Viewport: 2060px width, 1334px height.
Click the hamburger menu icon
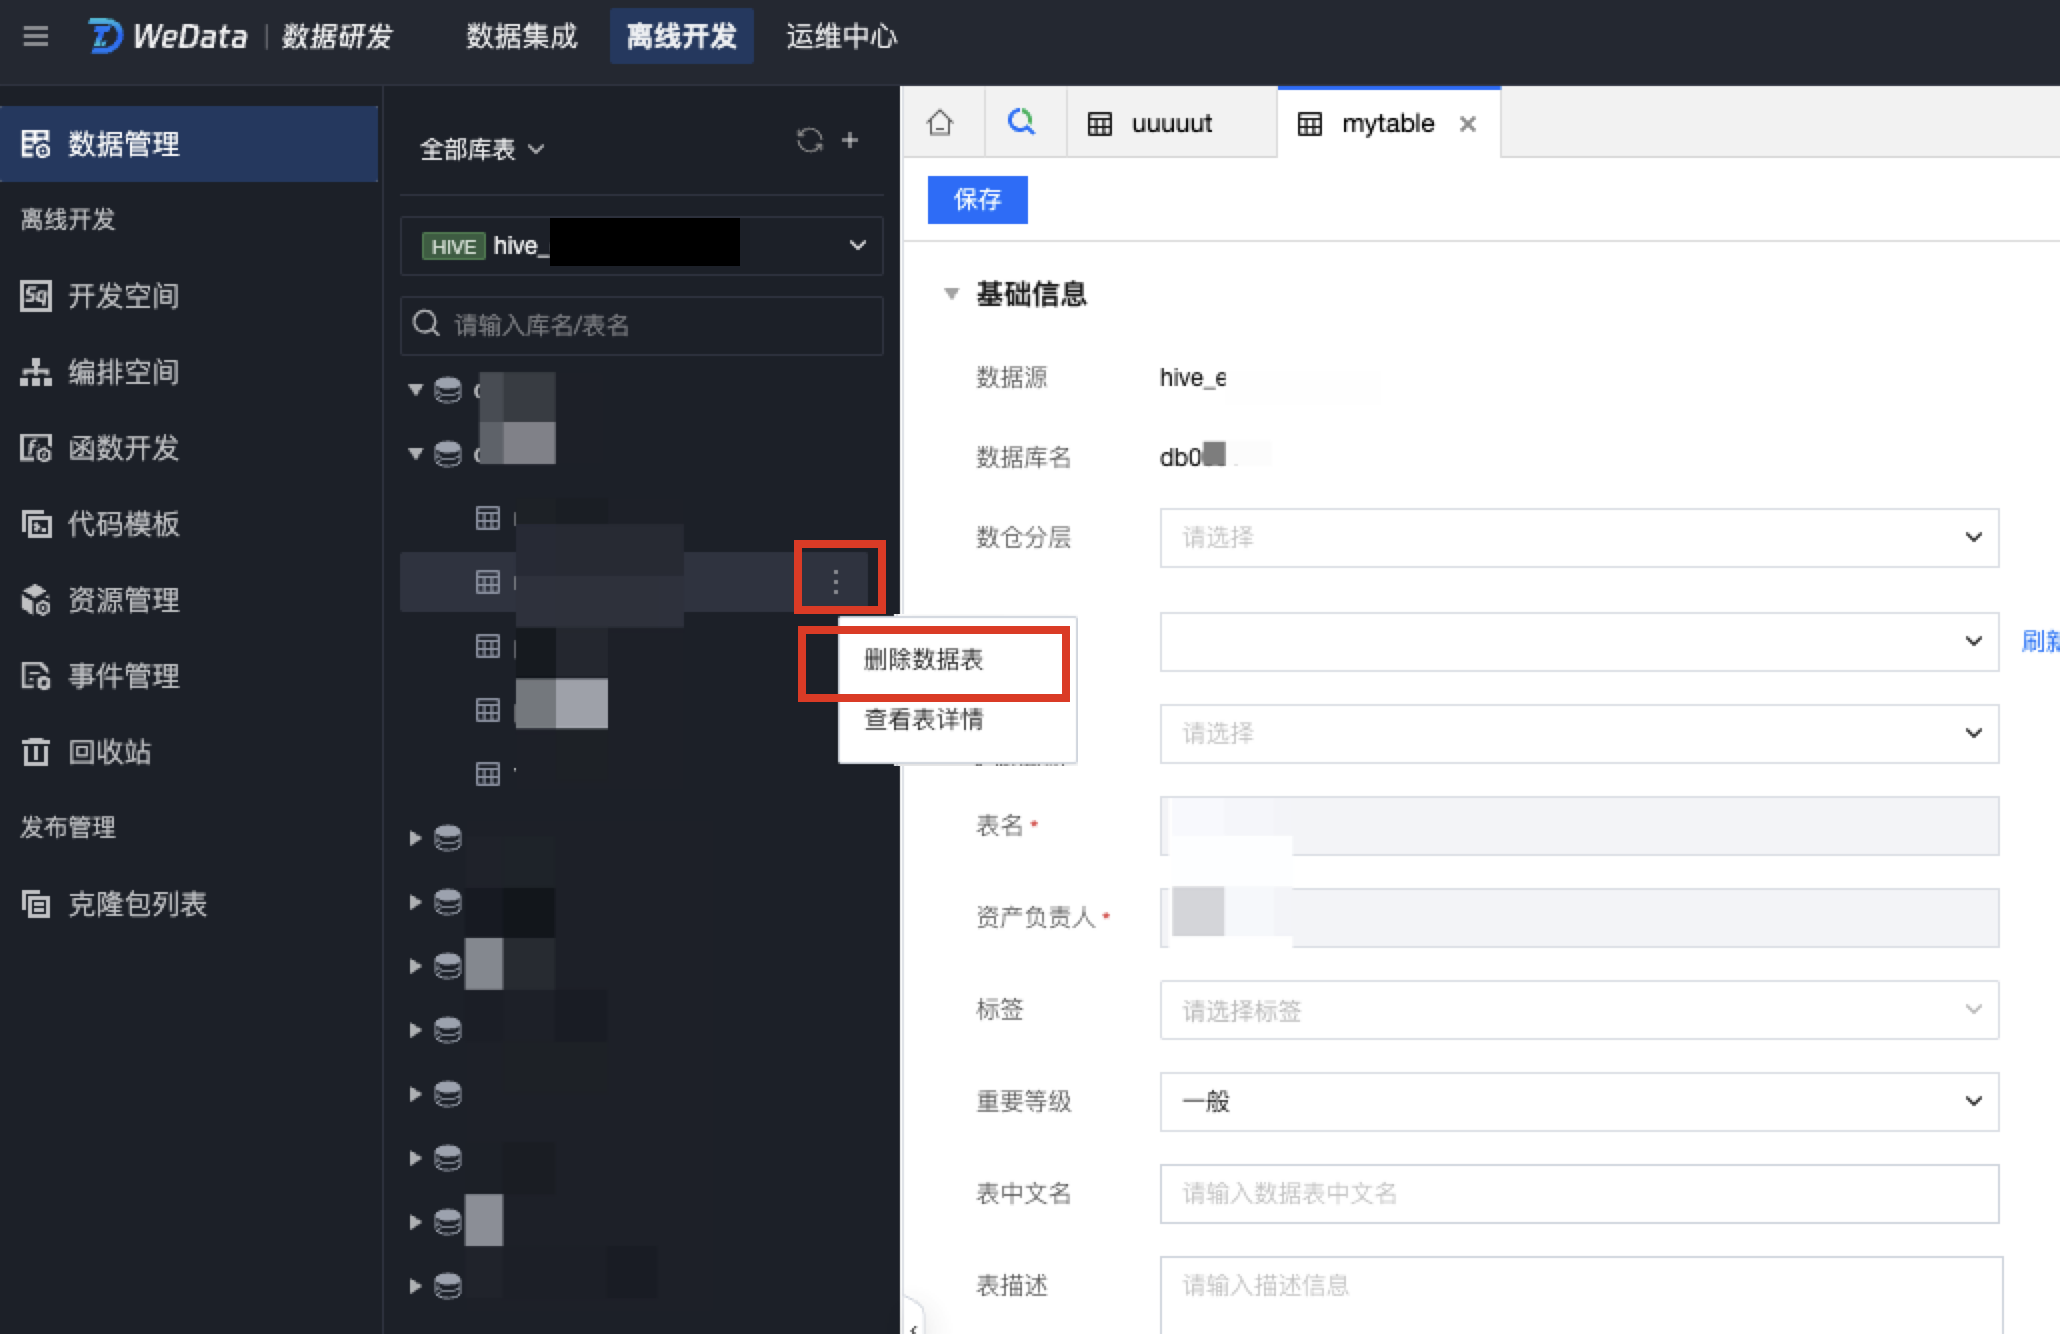point(36,37)
